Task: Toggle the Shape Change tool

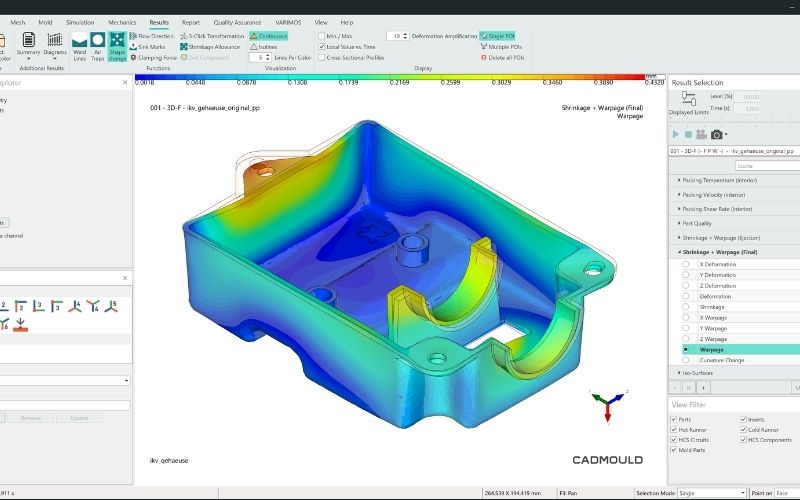Action: click(117, 45)
